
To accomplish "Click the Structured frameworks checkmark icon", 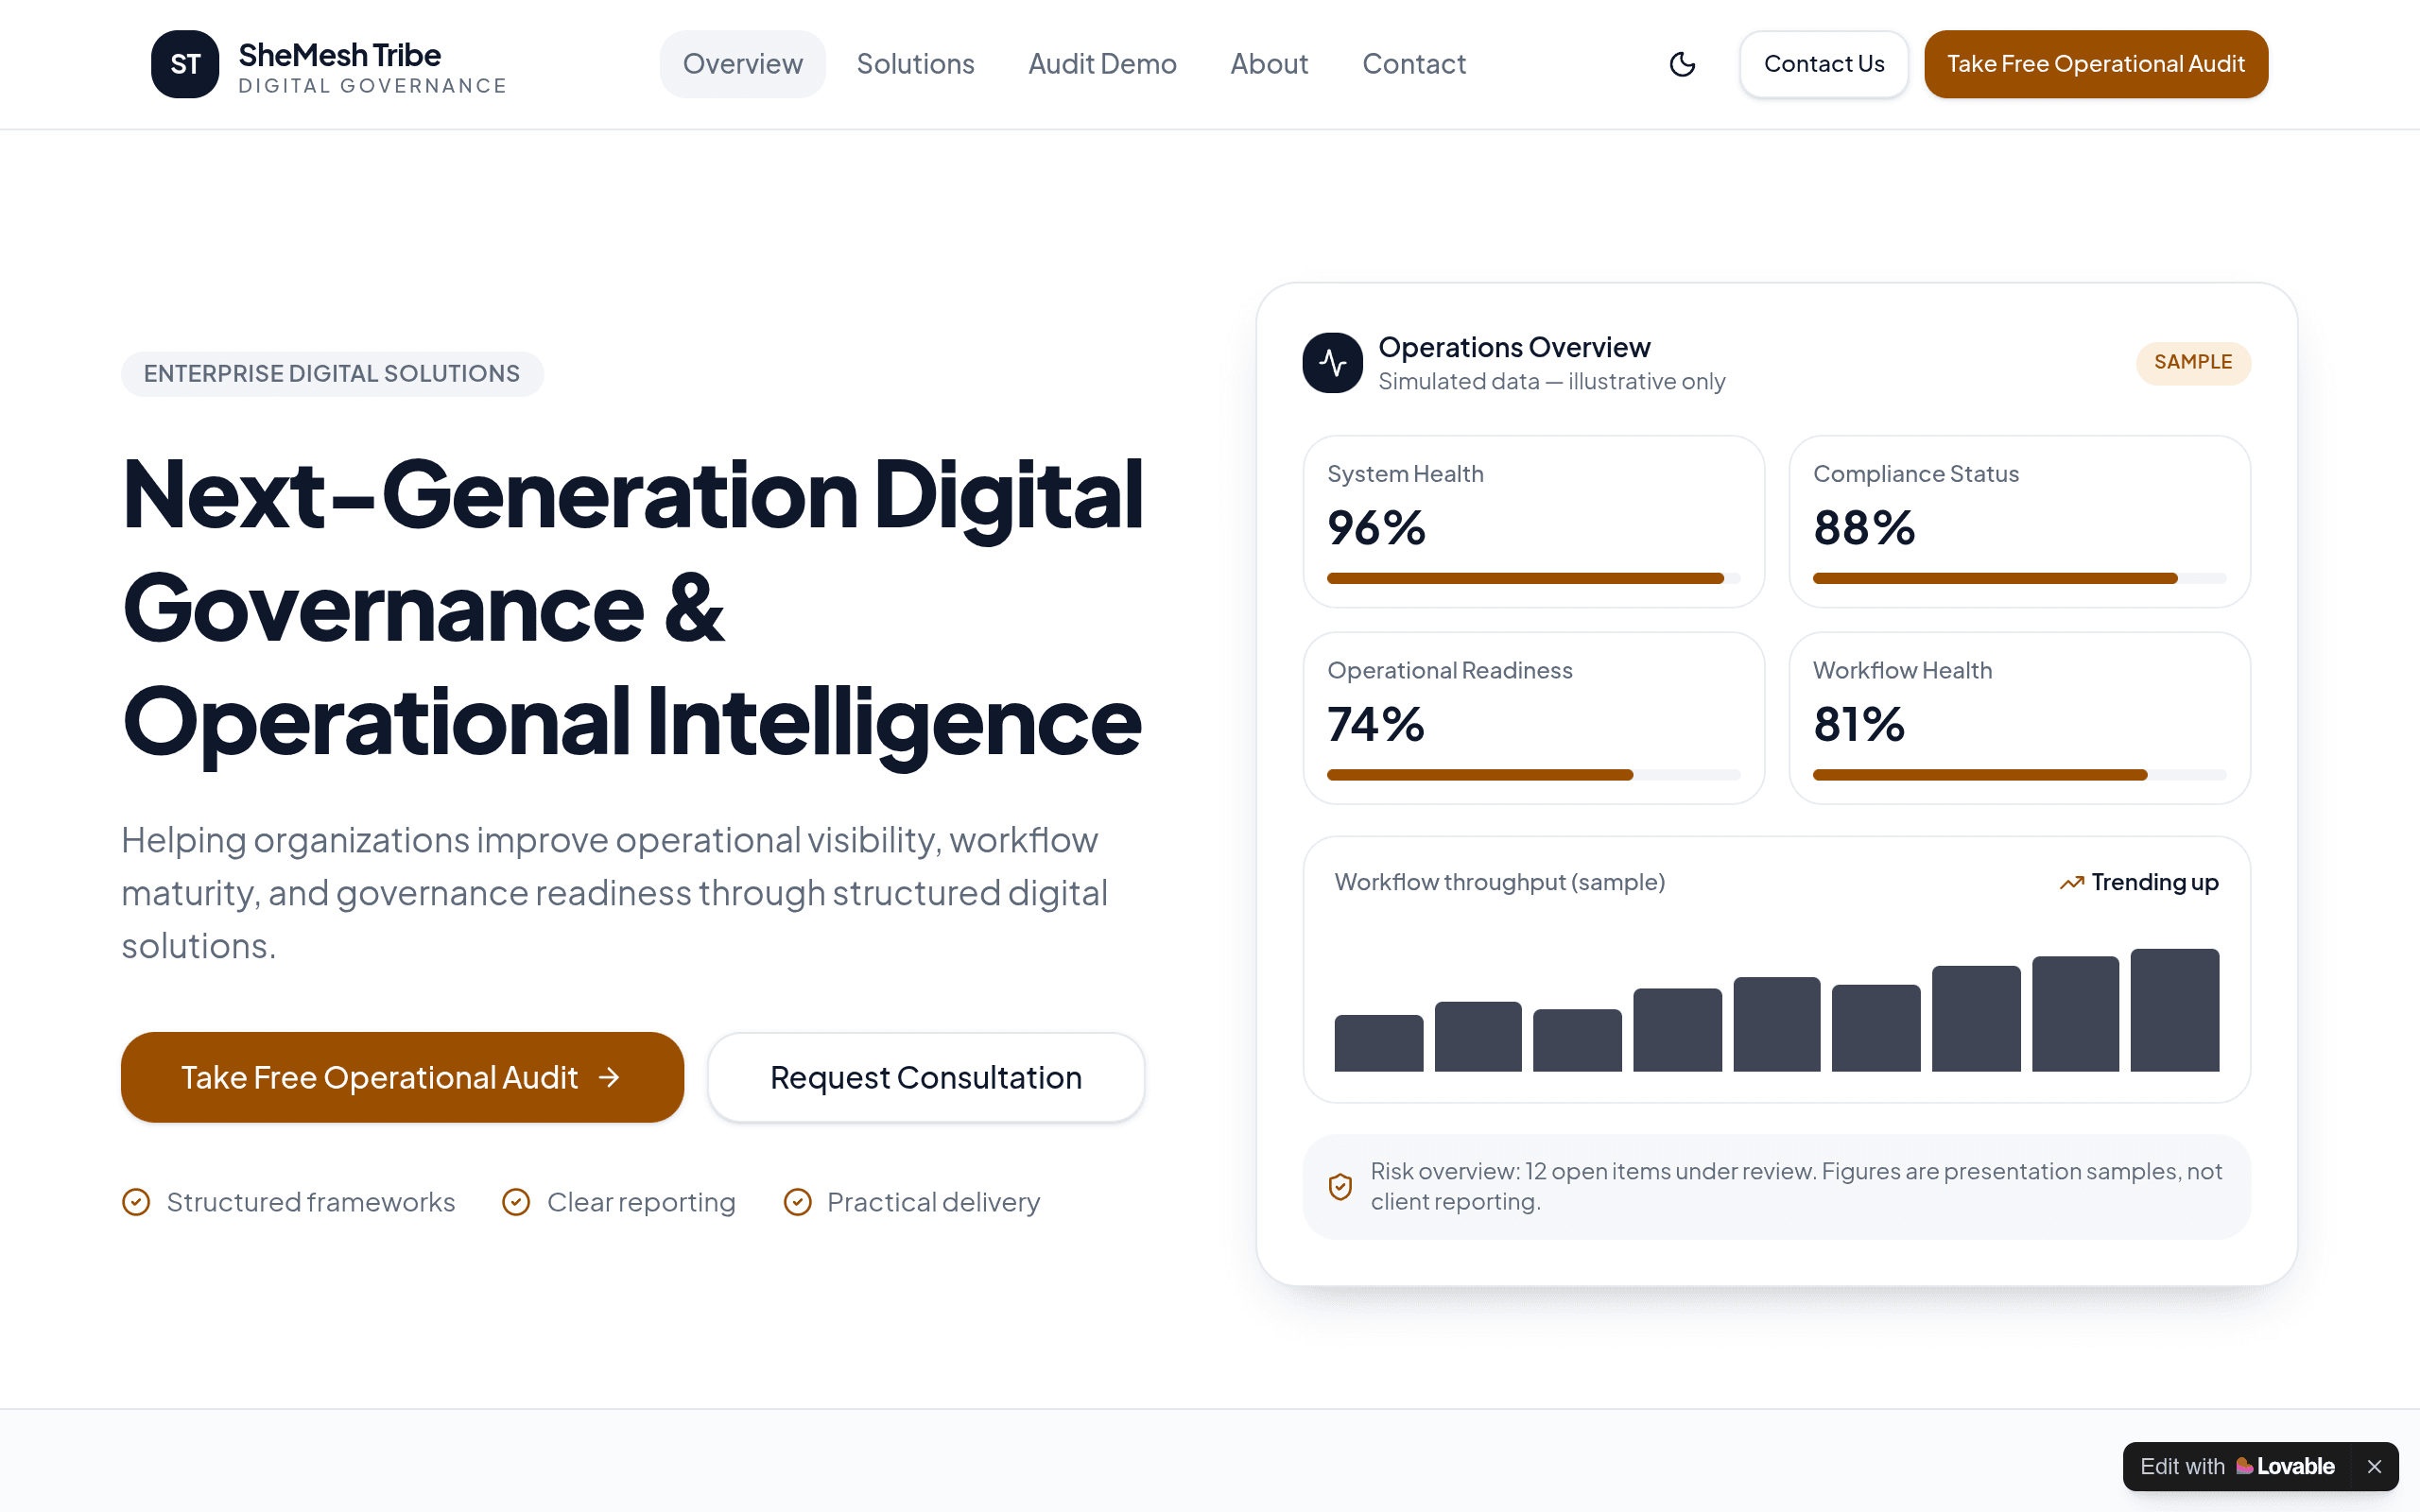I will (136, 1202).
